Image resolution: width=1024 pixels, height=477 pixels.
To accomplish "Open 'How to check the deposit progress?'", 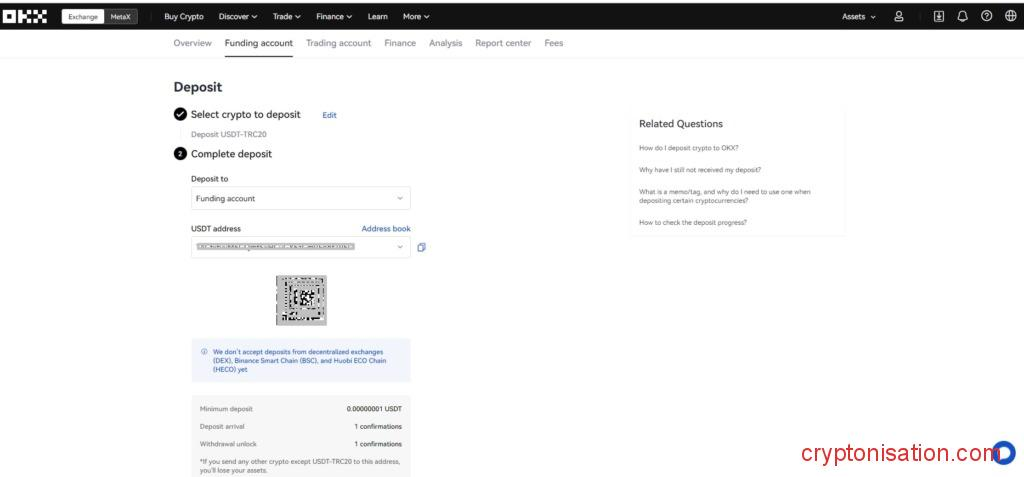I will pos(692,222).
